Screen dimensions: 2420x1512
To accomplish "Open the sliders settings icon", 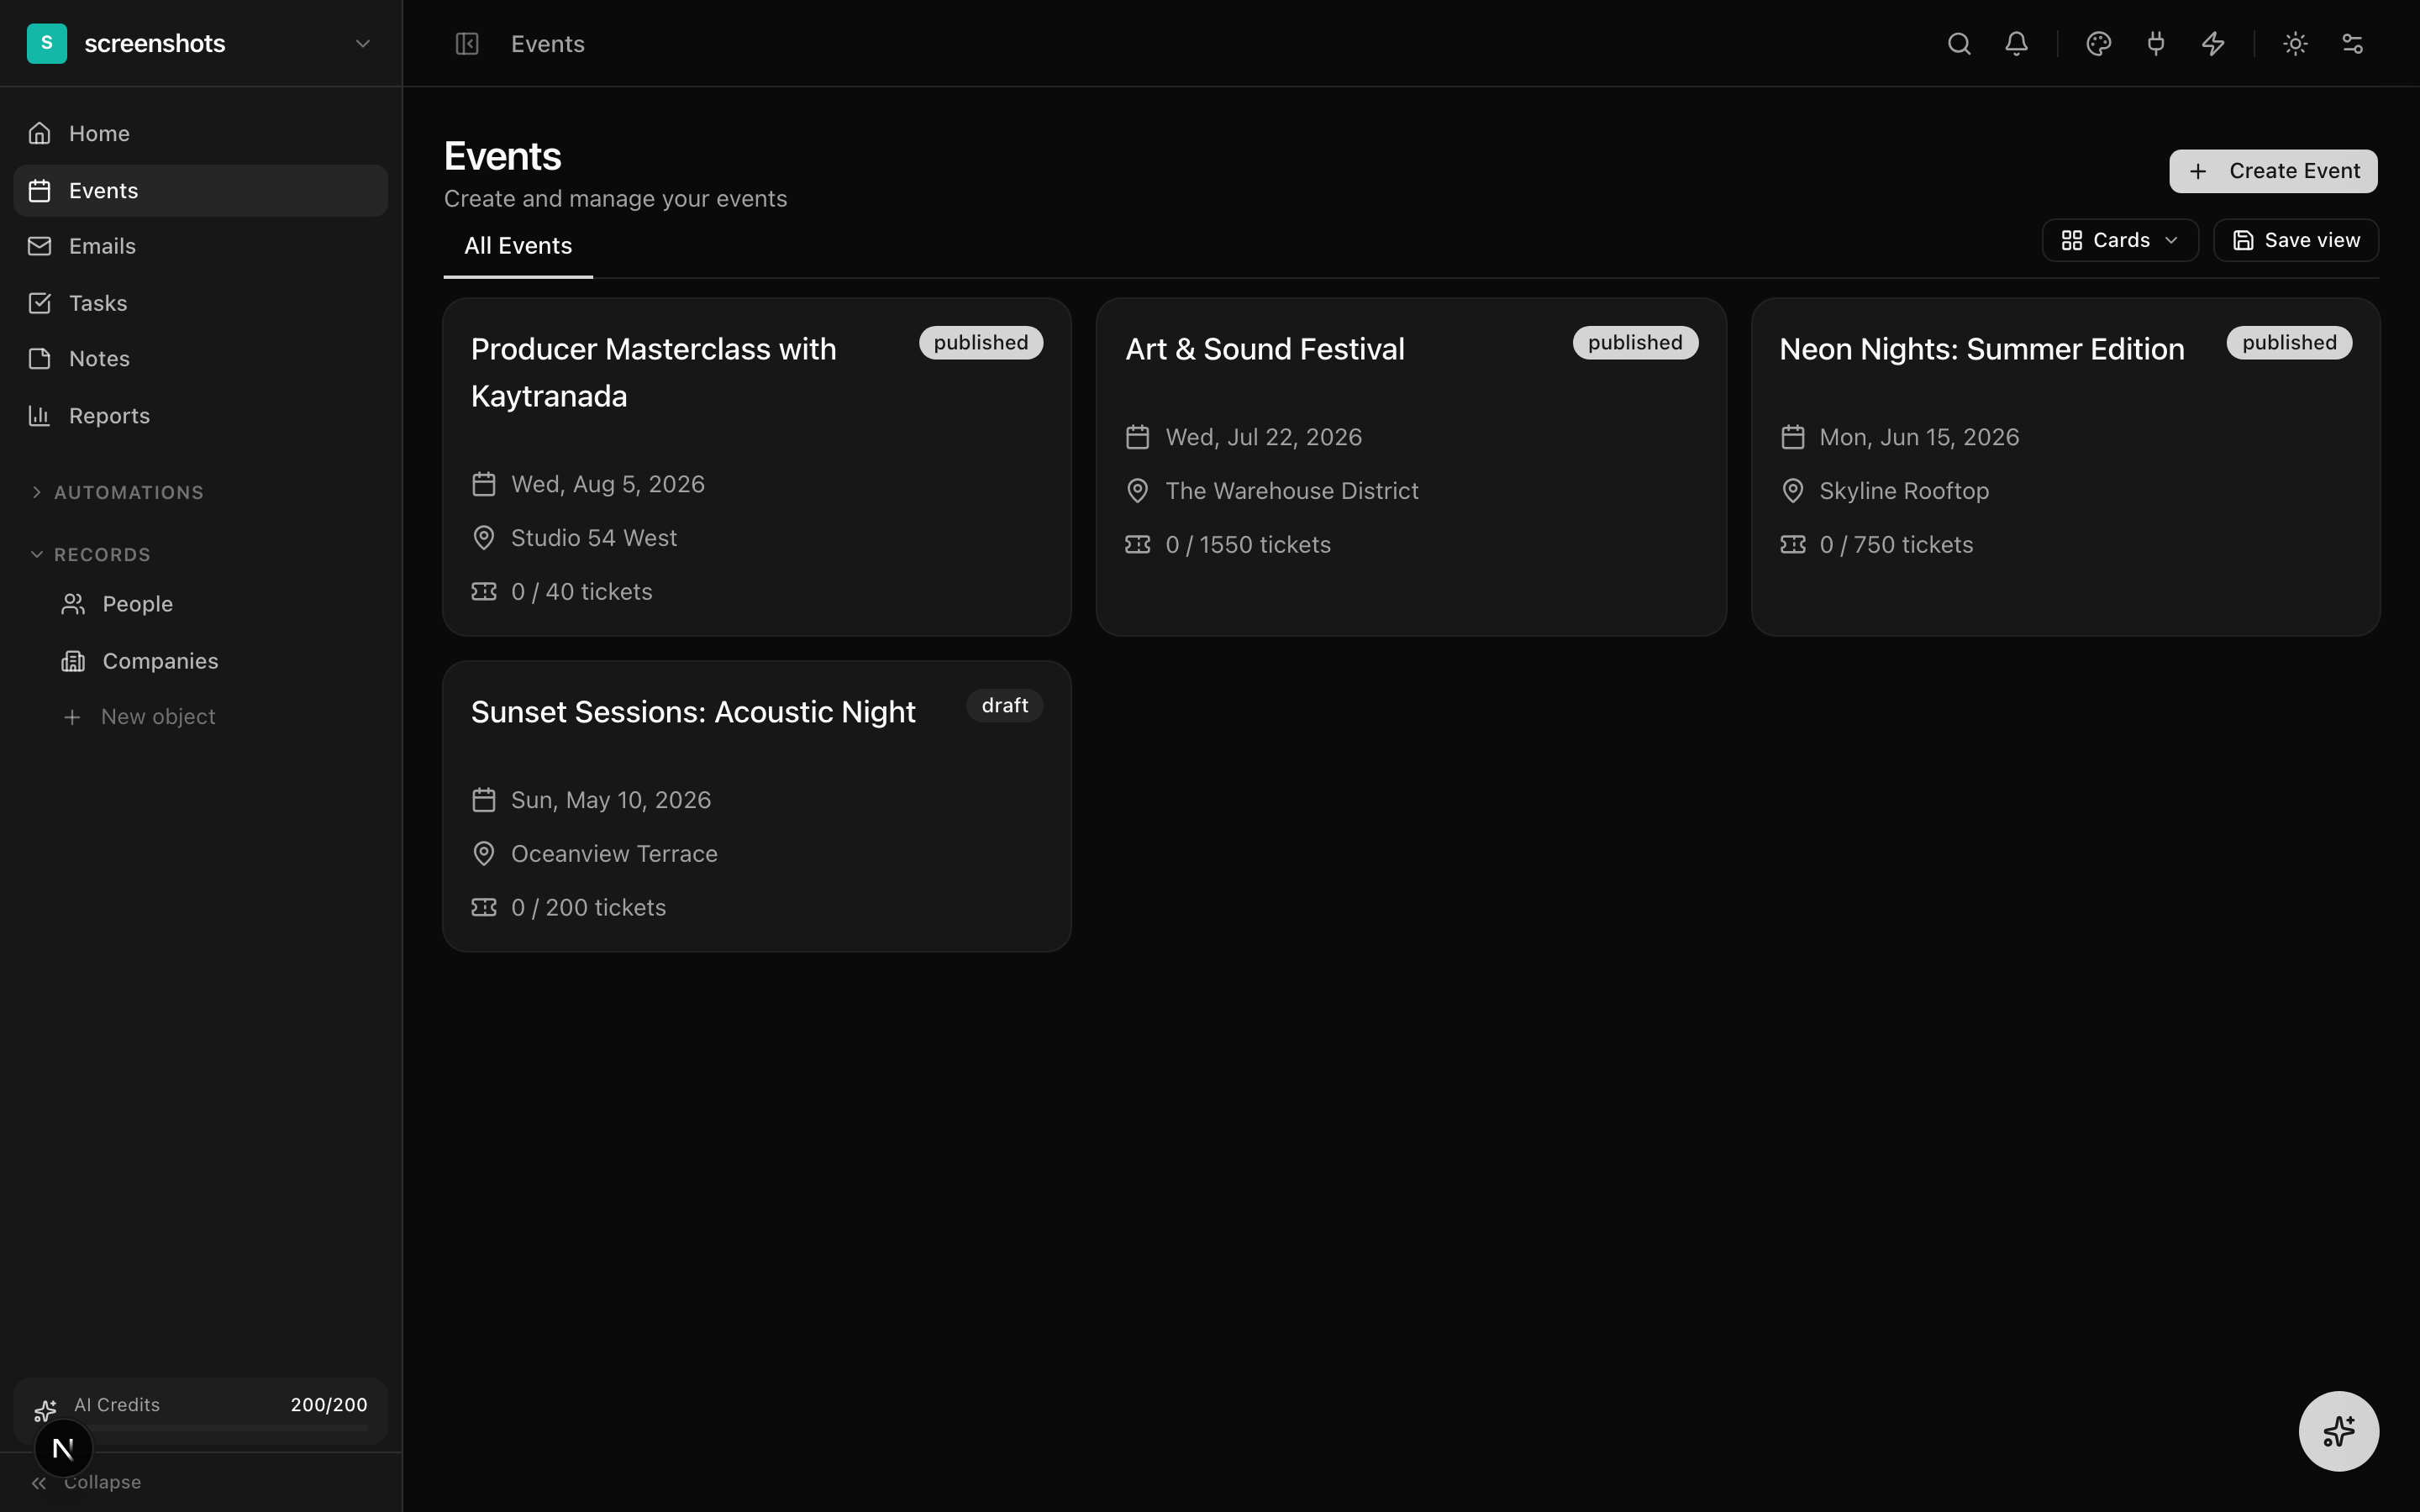I will pos(2352,44).
